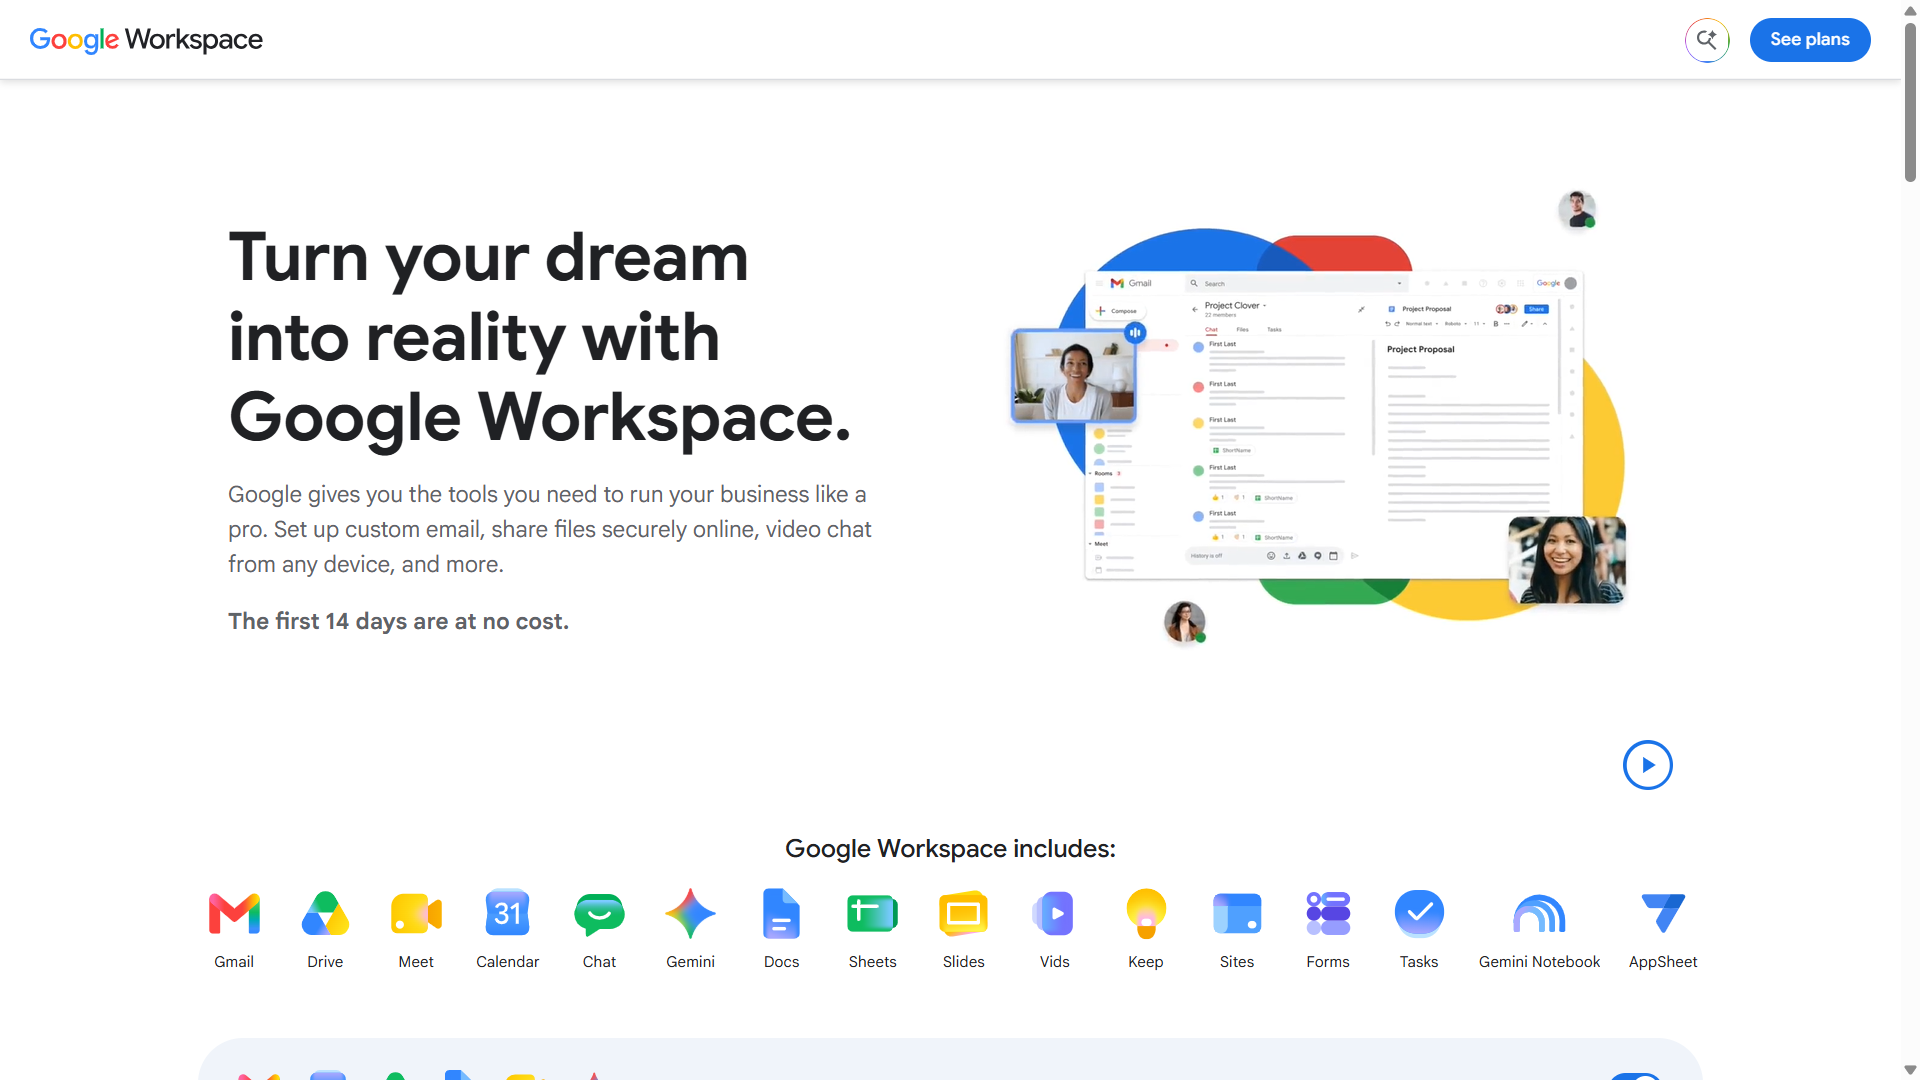The height and width of the screenshot is (1080, 1920).
Task: Open the Sheets app icon
Action: (x=872, y=913)
